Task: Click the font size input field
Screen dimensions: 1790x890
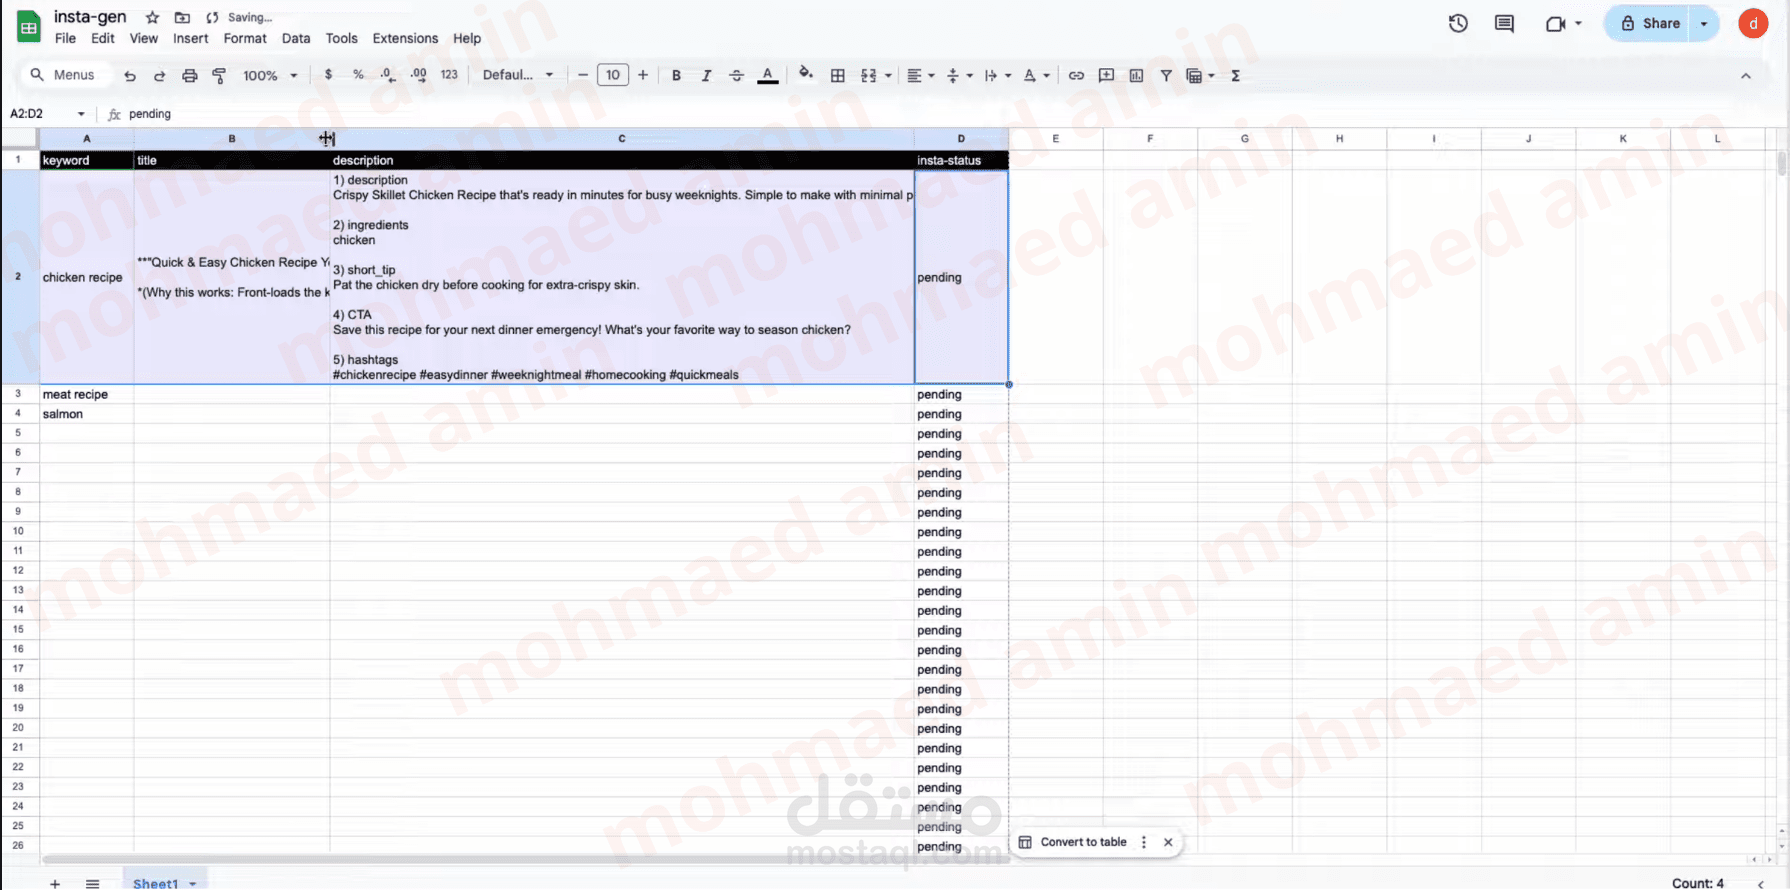Action: [613, 75]
